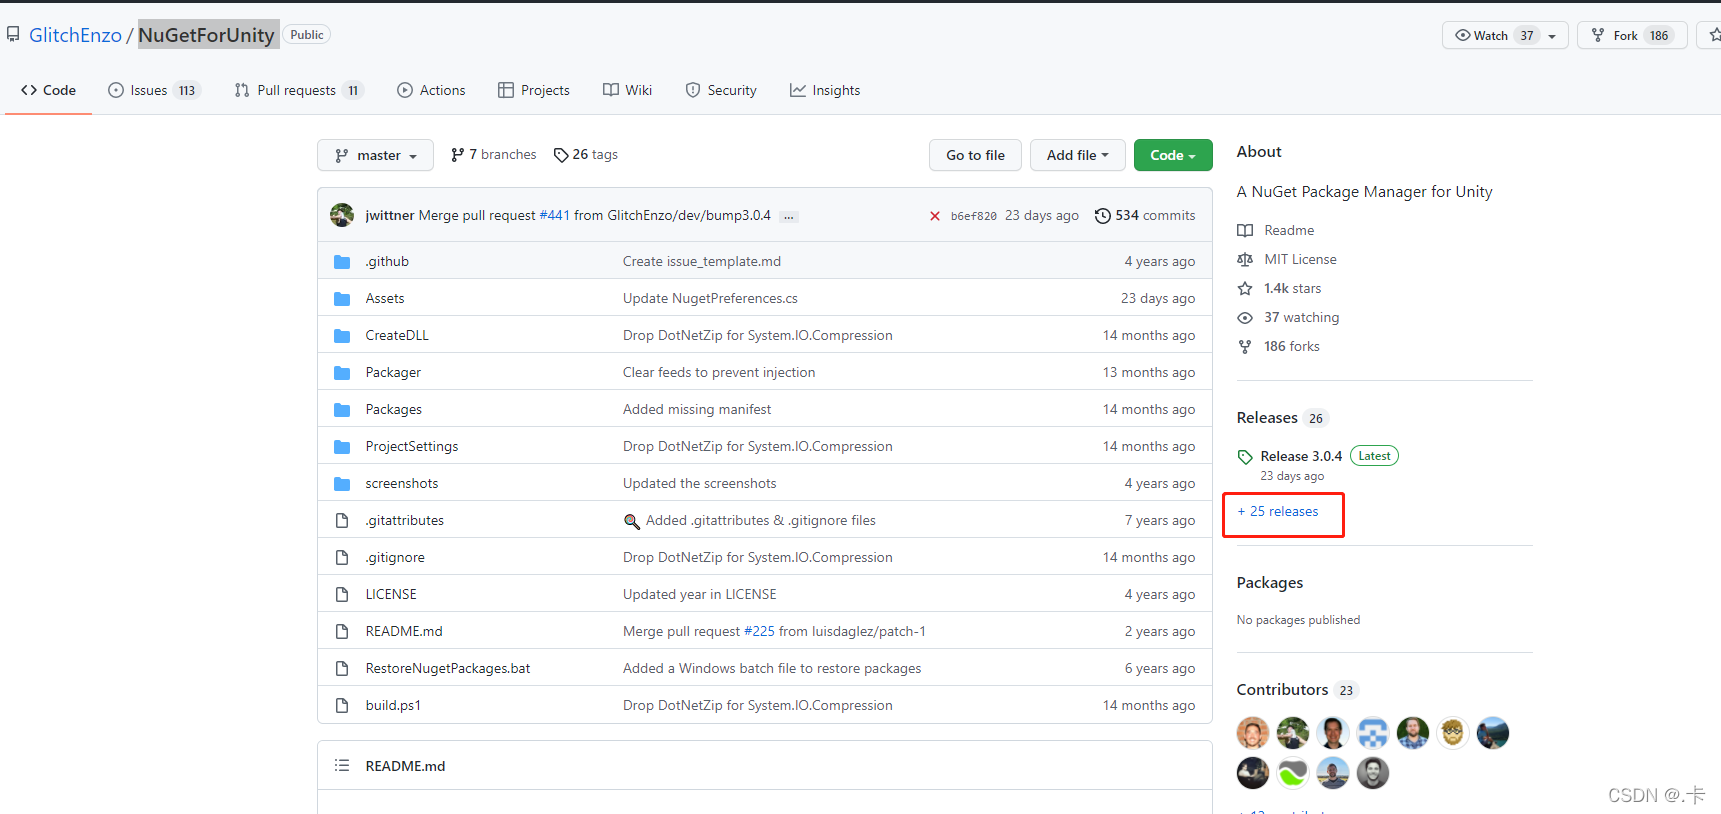Viewport: 1721px width, 814px height.
Task: Open the ProjectSettings folder
Action: (412, 447)
